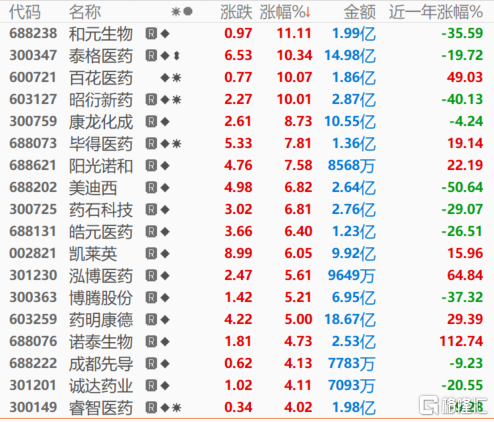Sort by the 涨幅% column header
Screen dimensions: 494x422
[282, 12]
